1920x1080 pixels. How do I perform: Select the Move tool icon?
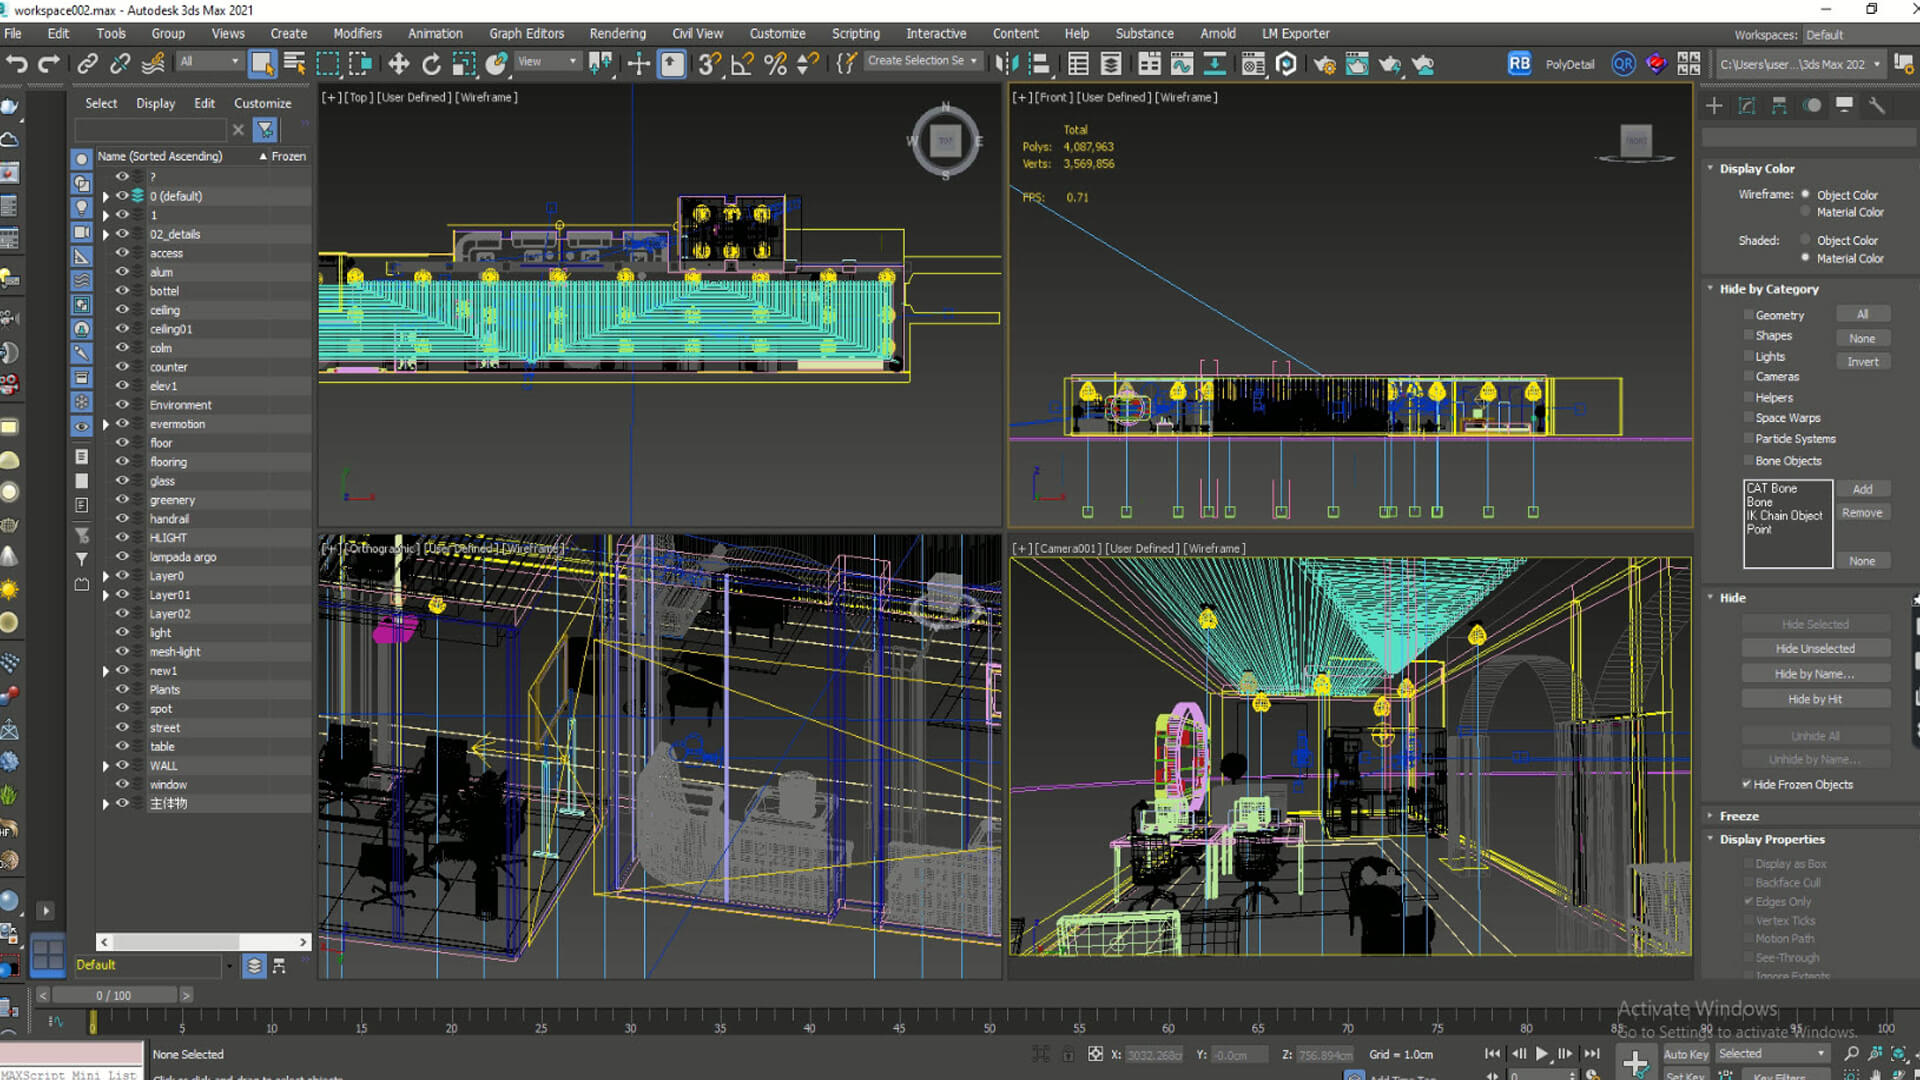[398, 64]
